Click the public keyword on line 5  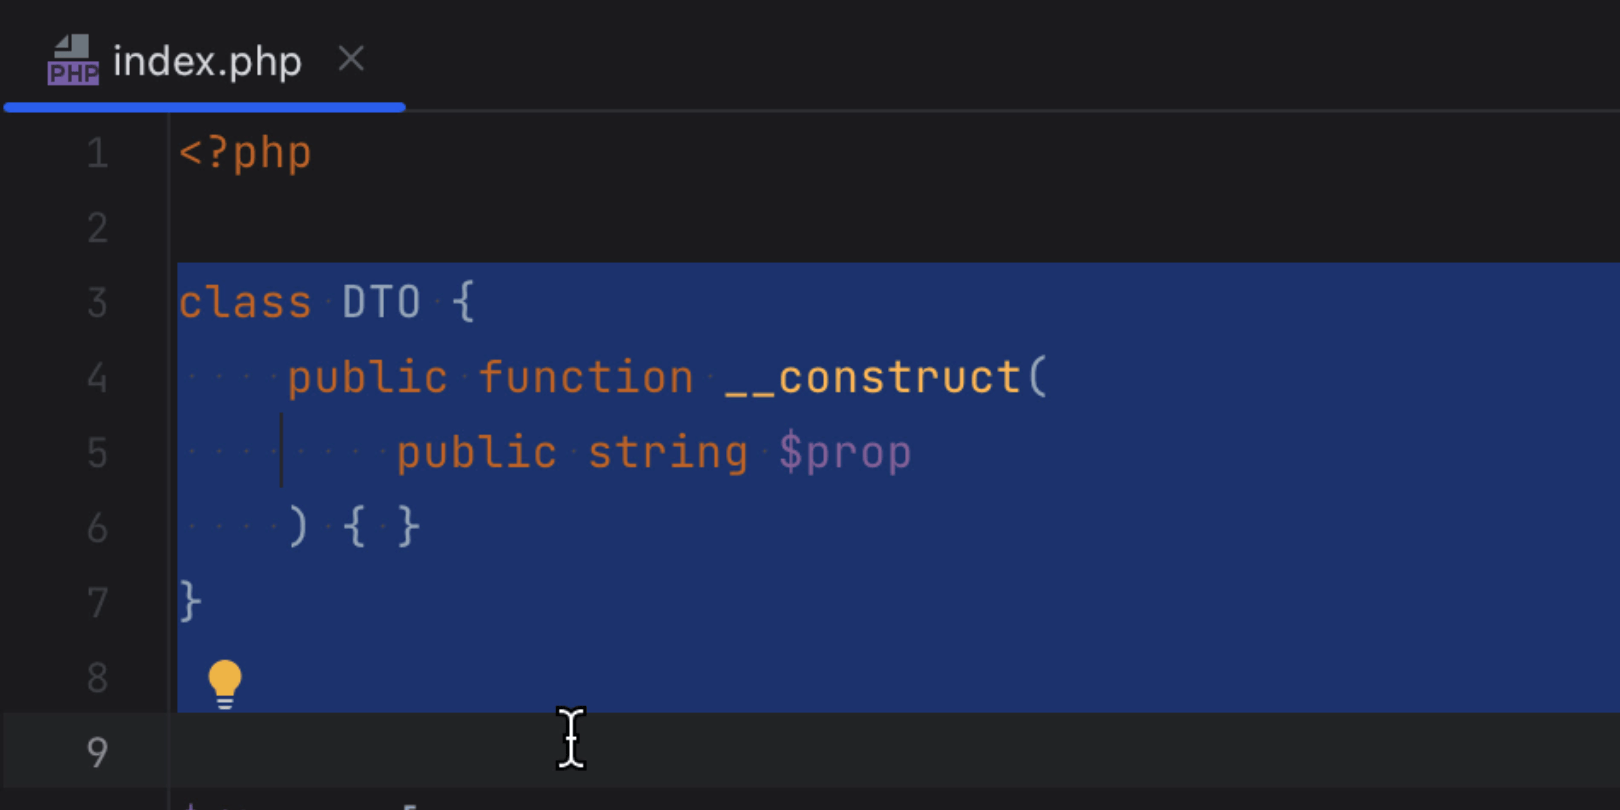click(476, 453)
